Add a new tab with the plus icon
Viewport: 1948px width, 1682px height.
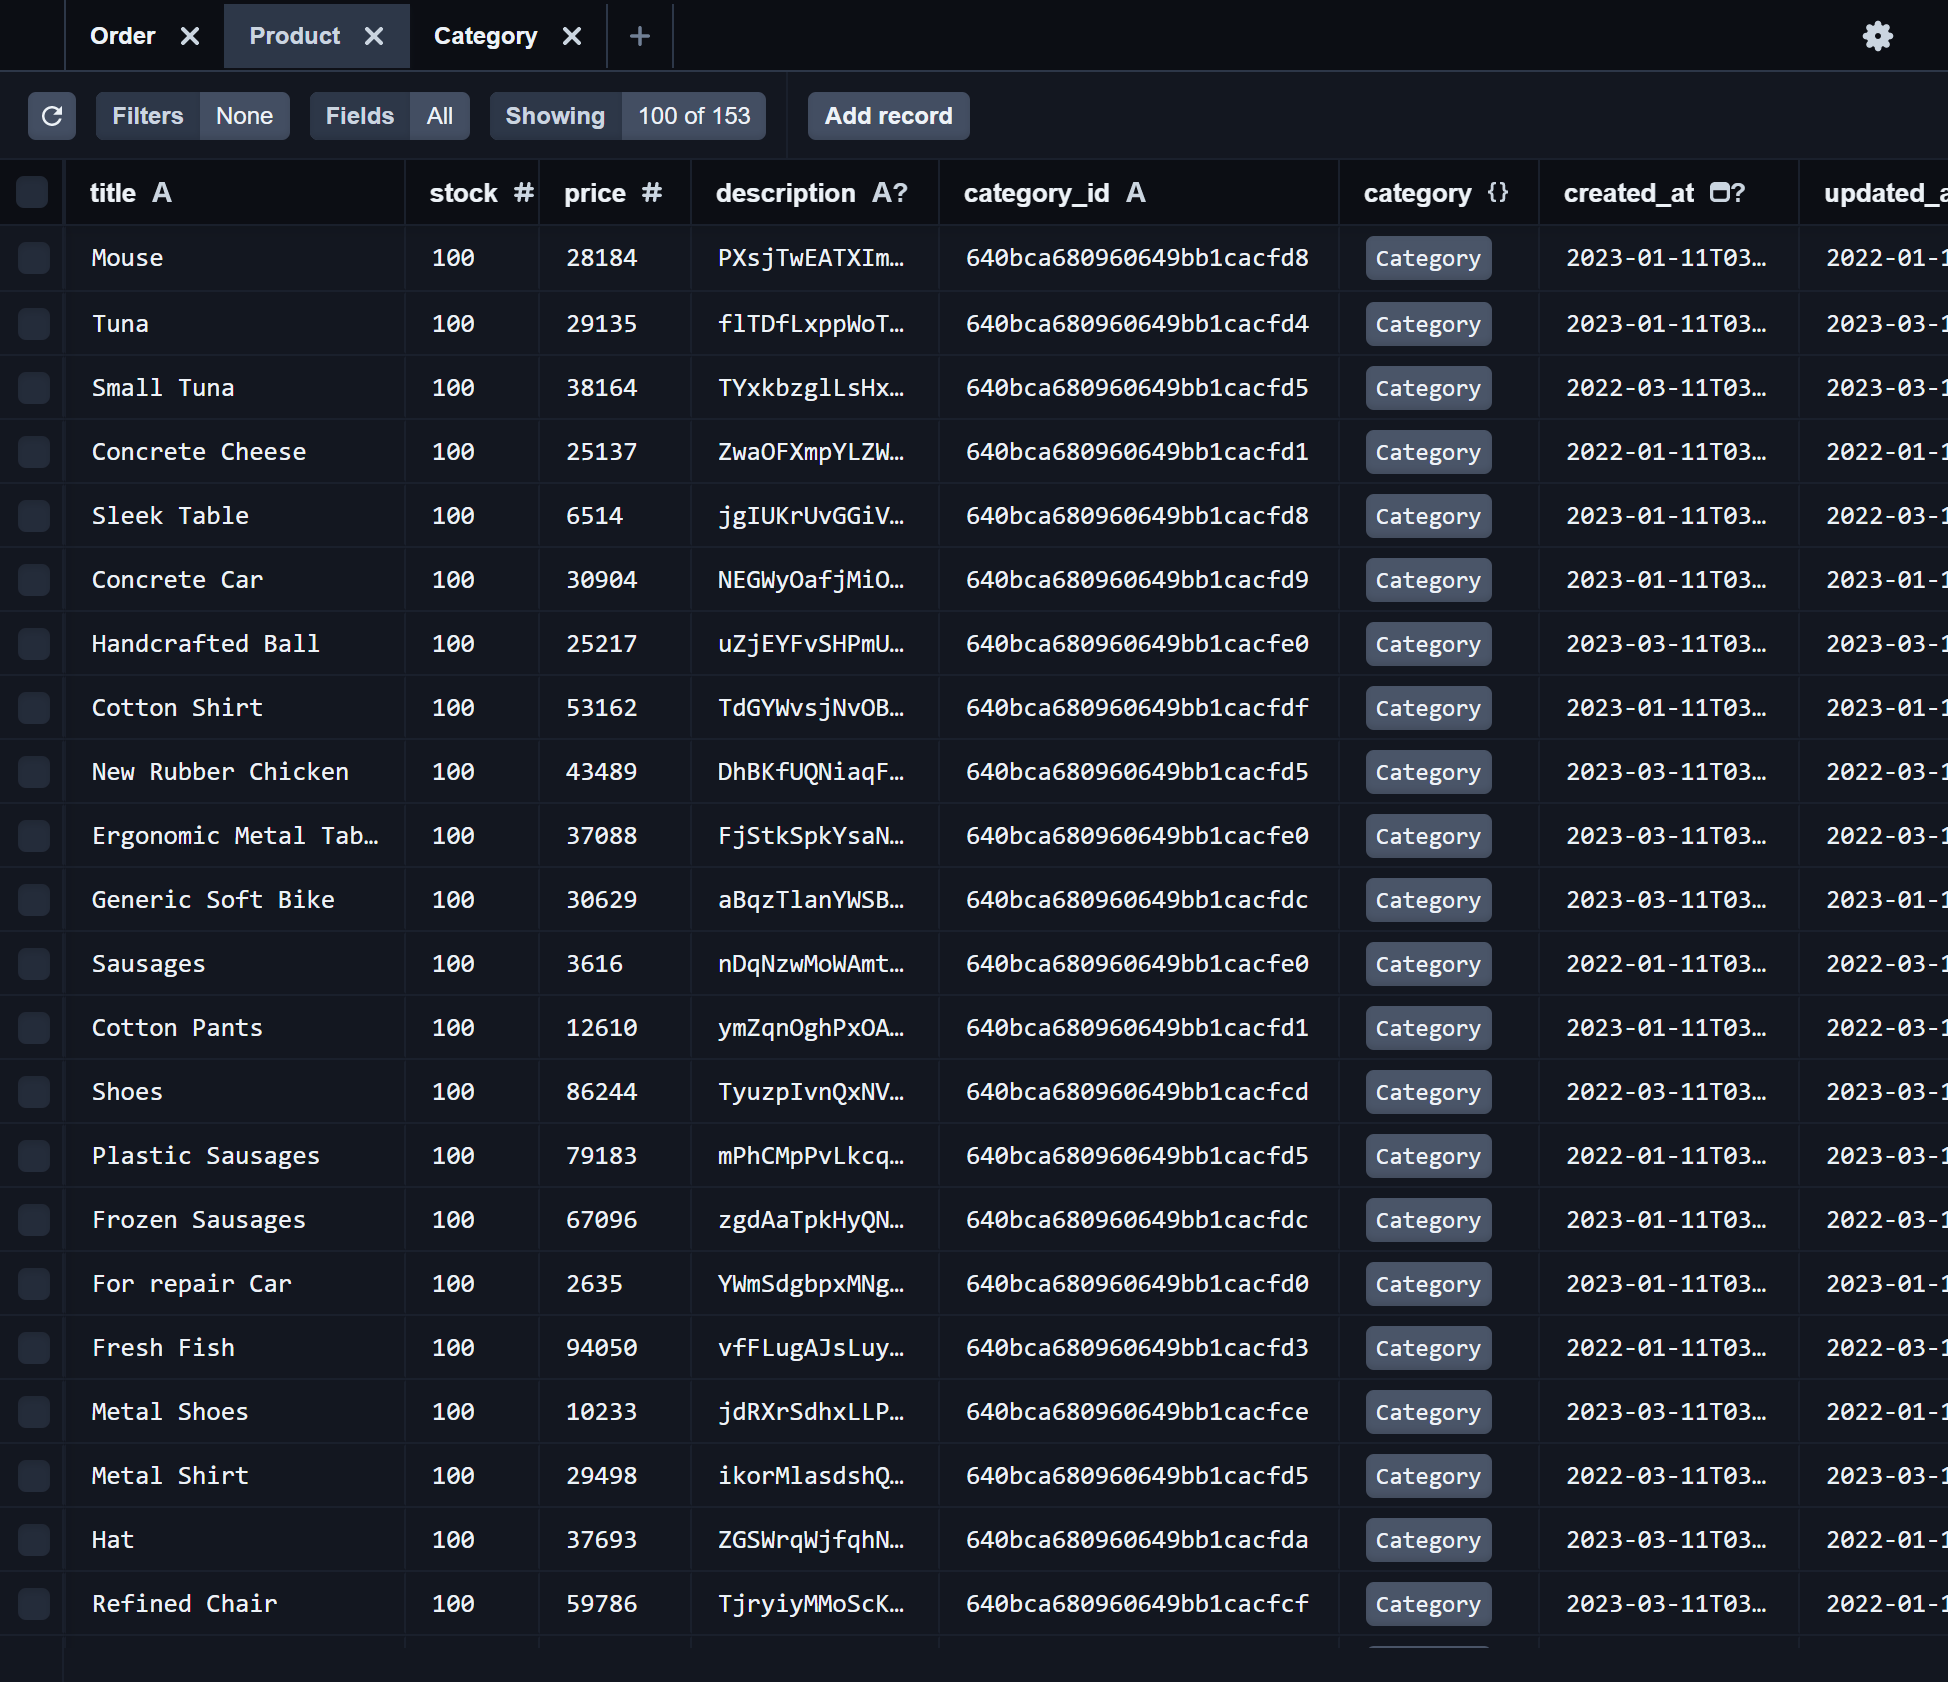640,37
